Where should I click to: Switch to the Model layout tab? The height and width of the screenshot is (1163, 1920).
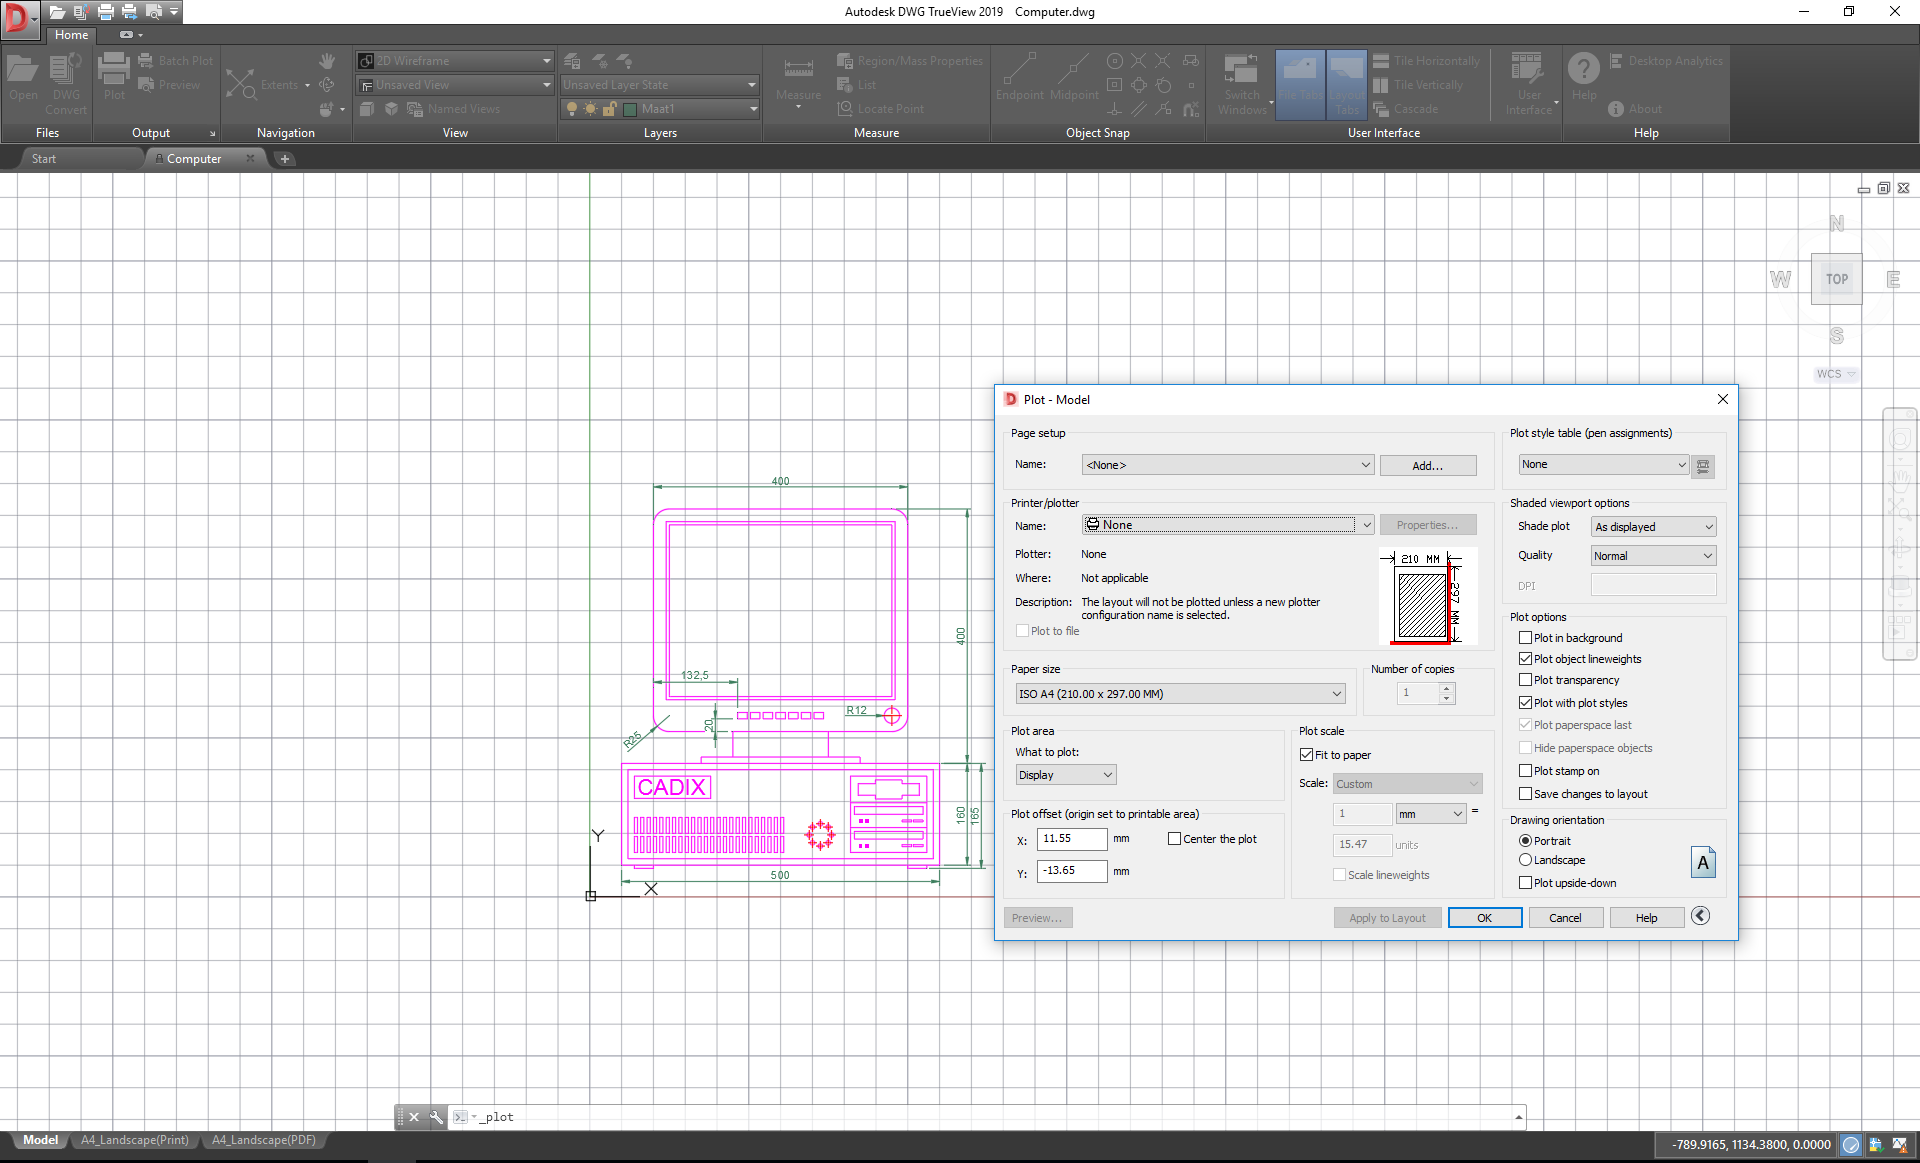(x=41, y=1140)
